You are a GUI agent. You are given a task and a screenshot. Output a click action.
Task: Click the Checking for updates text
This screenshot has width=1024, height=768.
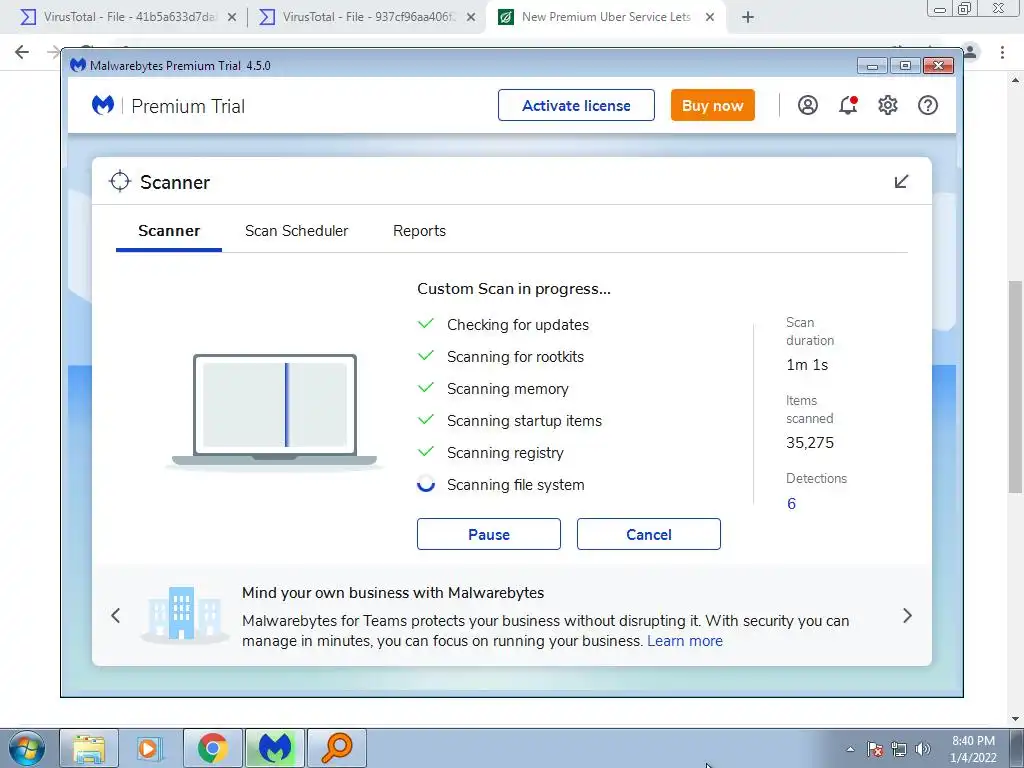click(518, 325)
